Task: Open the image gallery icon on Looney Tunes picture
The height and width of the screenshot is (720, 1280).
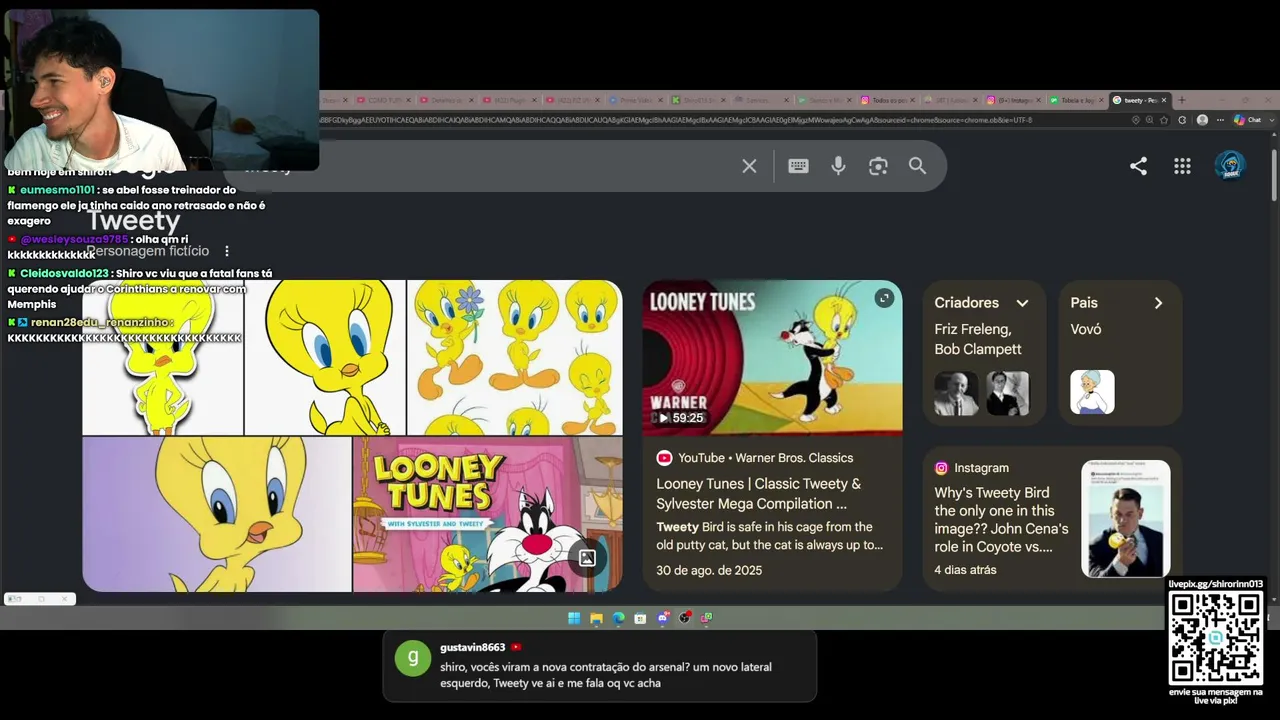Action: [x=587, y=558]
